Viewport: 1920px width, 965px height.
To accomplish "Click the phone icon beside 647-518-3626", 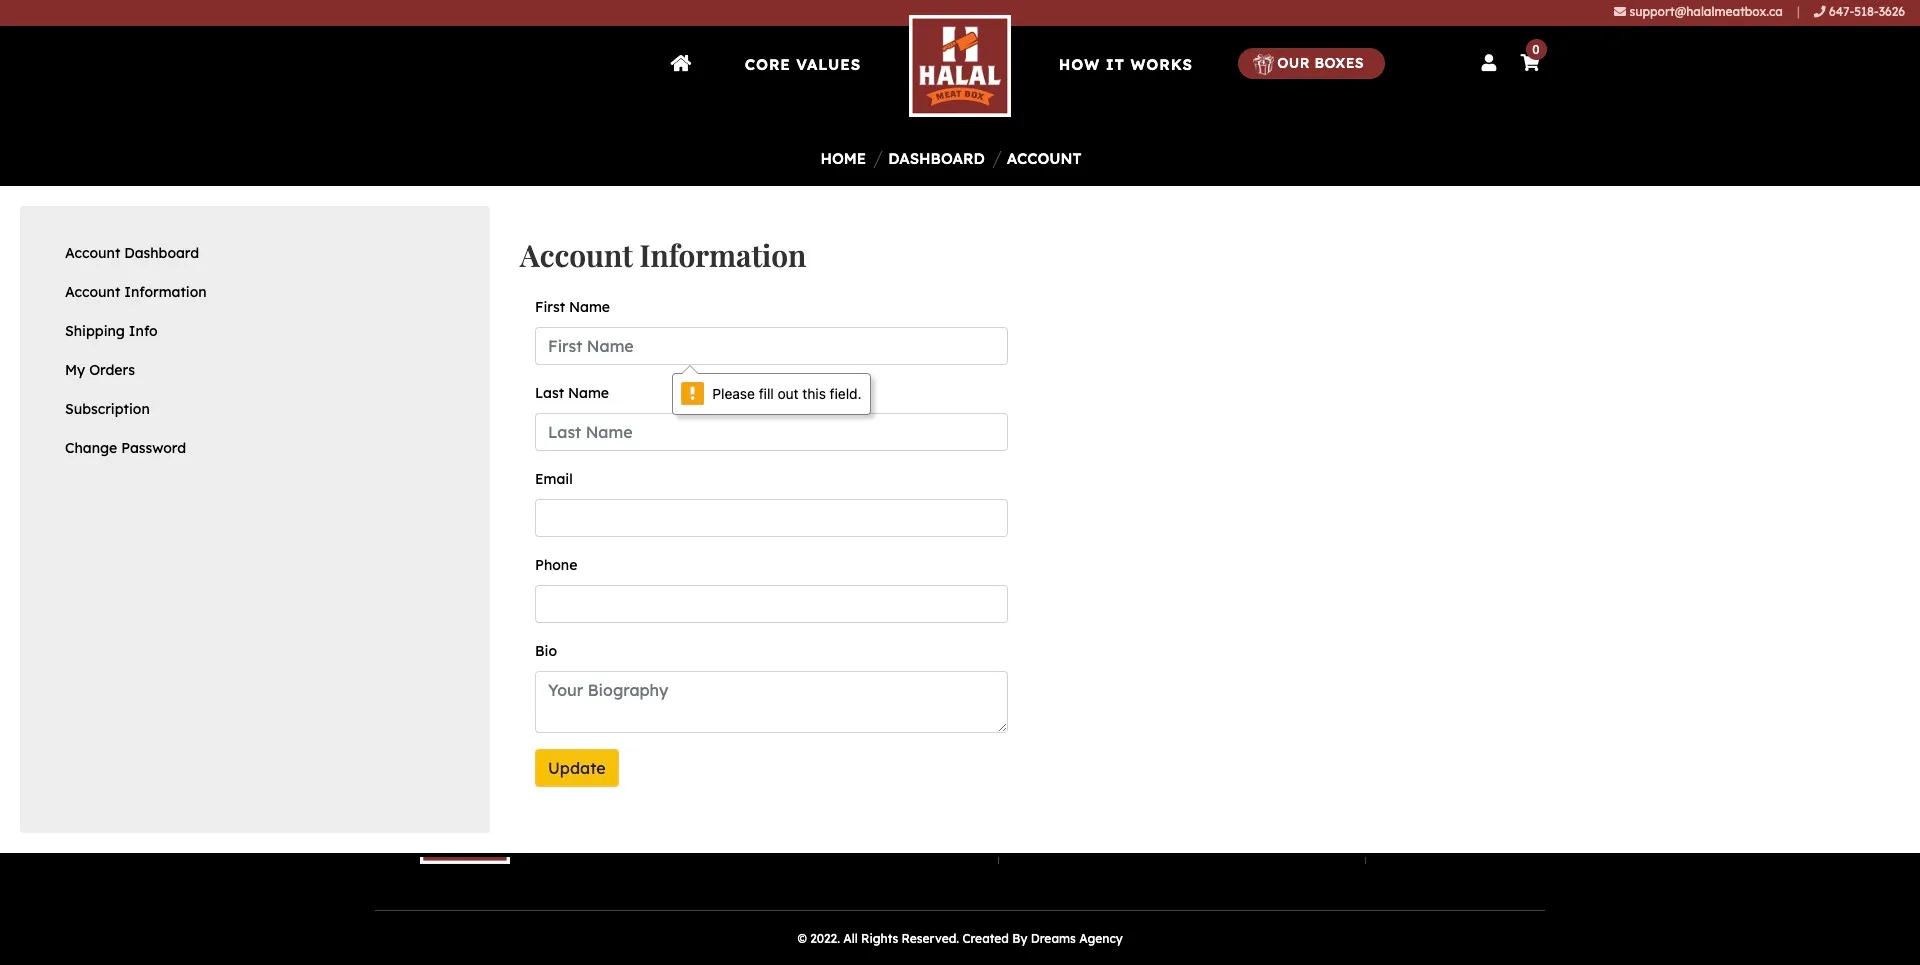I will pyautogui.click(x=1820, y=11).
